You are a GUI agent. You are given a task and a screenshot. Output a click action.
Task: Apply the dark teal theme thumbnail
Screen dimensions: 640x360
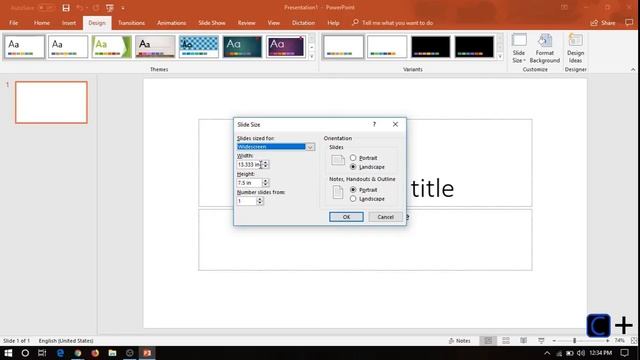point(242,47)
